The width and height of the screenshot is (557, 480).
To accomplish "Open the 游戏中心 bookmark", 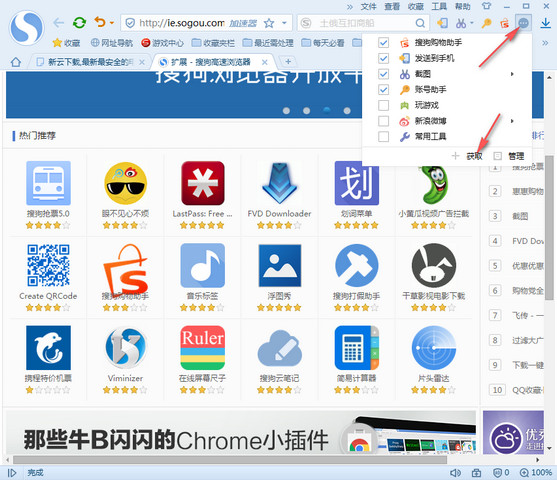I will (162, 43).
